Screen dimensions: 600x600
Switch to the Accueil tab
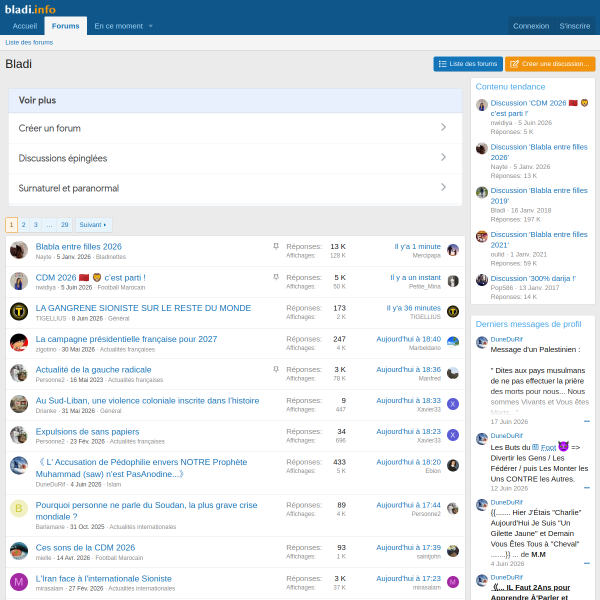(25, 26)
